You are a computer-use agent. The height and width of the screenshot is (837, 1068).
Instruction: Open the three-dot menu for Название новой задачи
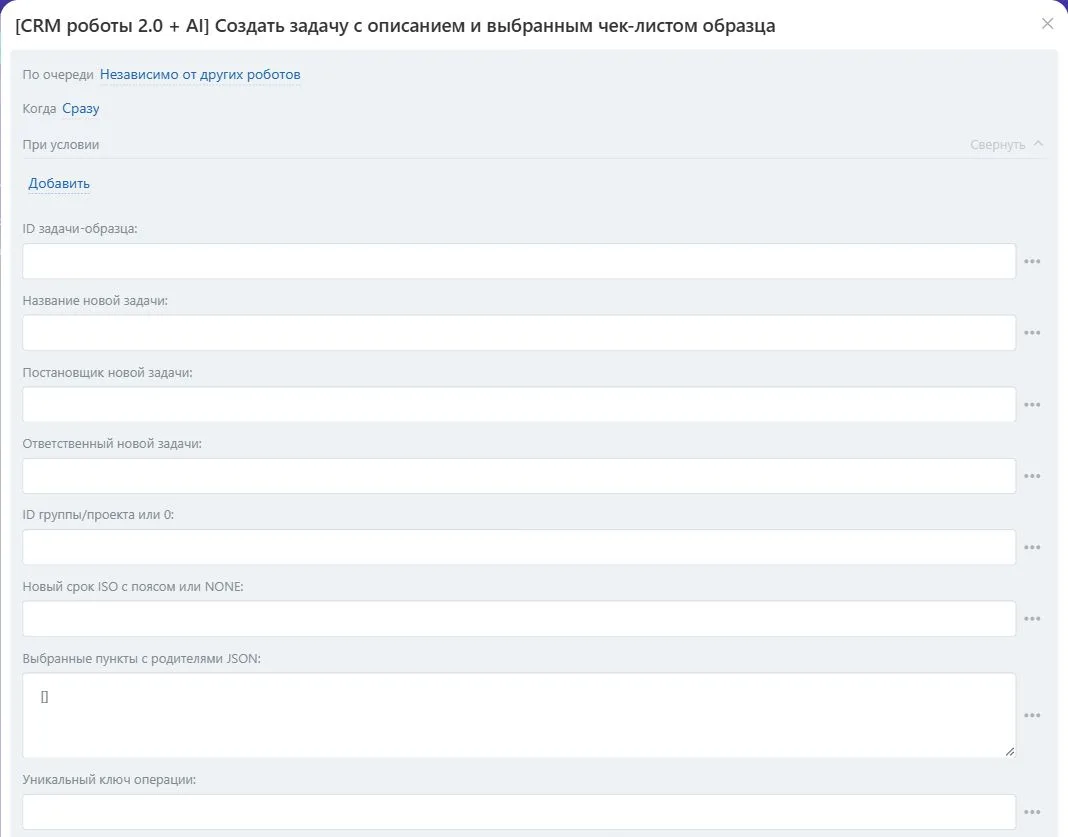[1032, 333]
